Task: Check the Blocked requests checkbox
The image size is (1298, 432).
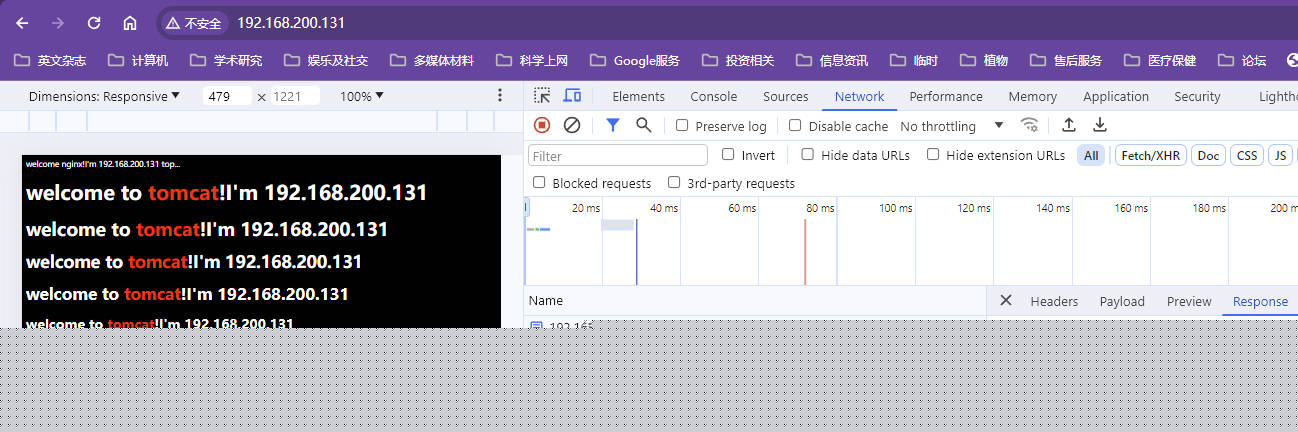Action: pos(539,182)
